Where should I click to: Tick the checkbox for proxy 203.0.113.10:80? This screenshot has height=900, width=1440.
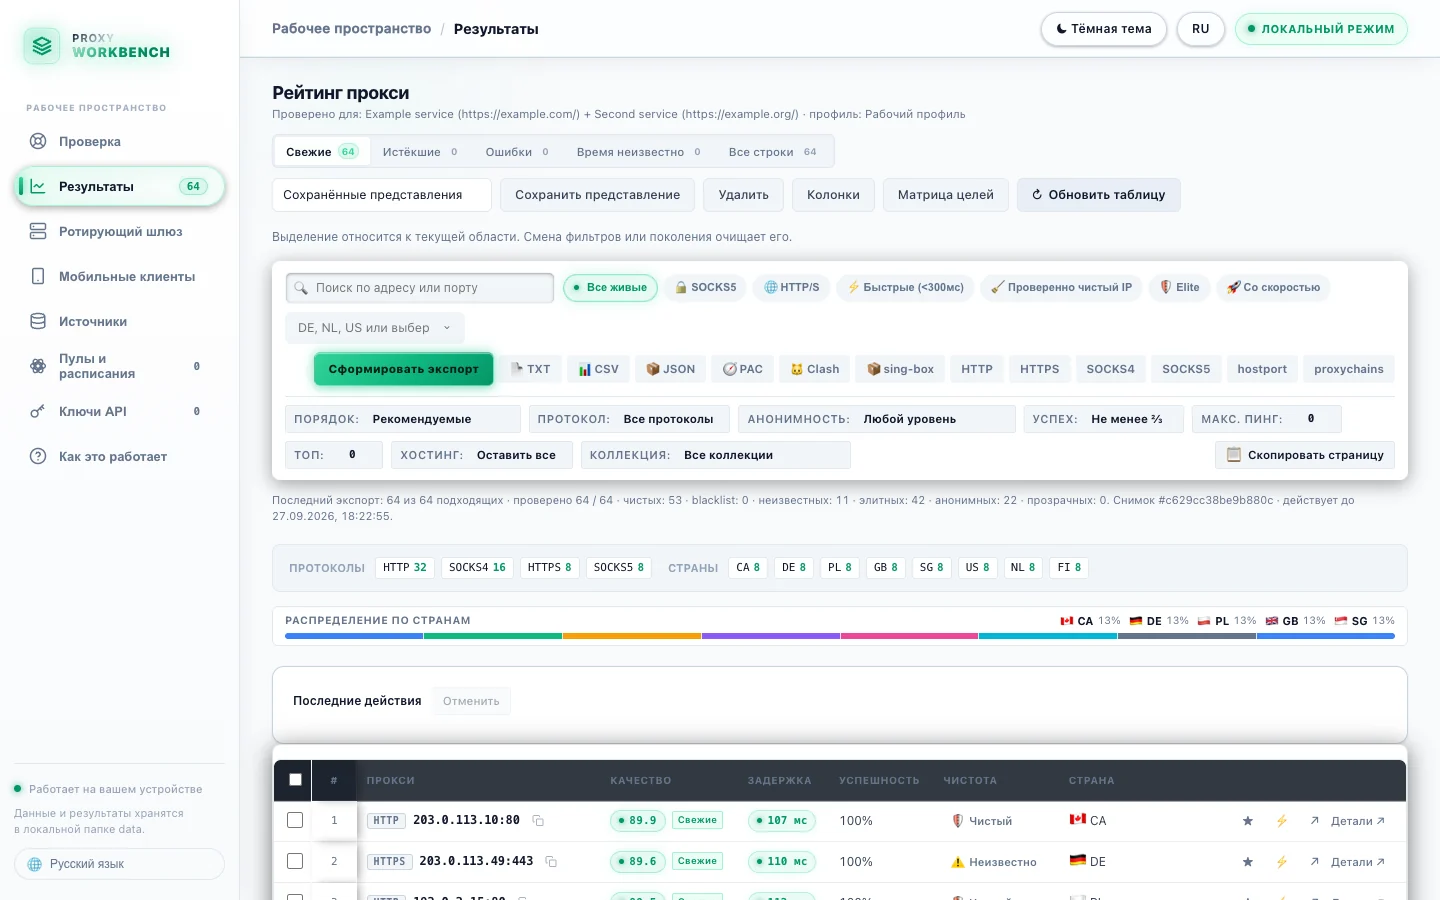coord(295,820)
